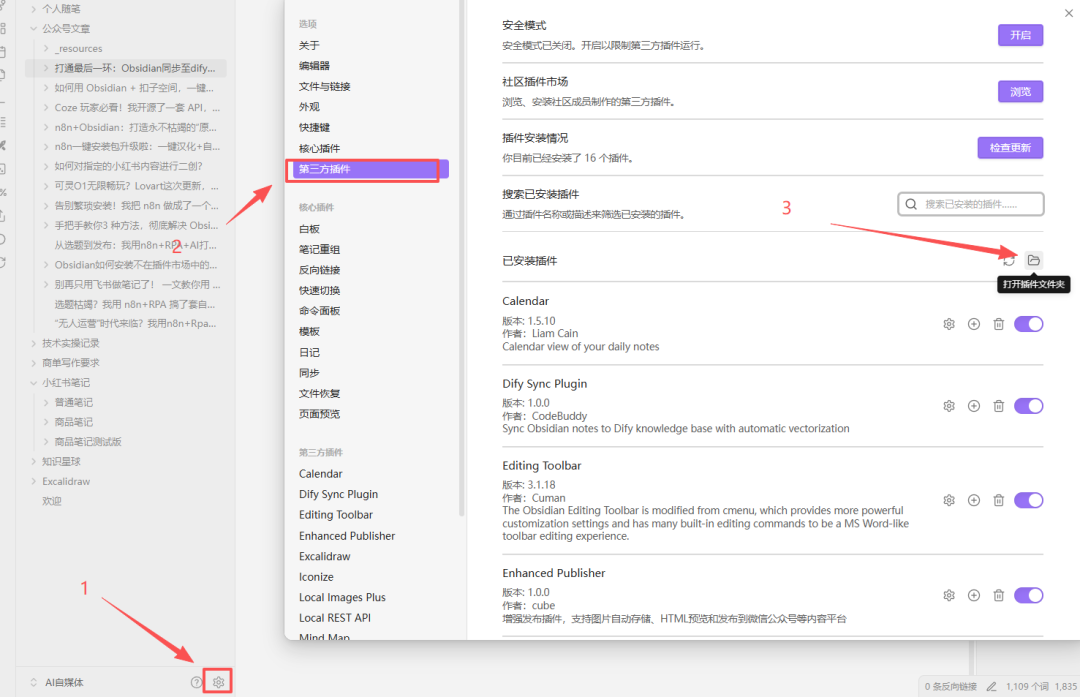Click trash icon next to Enhanced Publisher
The width and height of the screenshot is (1080, 697).
(998, 595)
